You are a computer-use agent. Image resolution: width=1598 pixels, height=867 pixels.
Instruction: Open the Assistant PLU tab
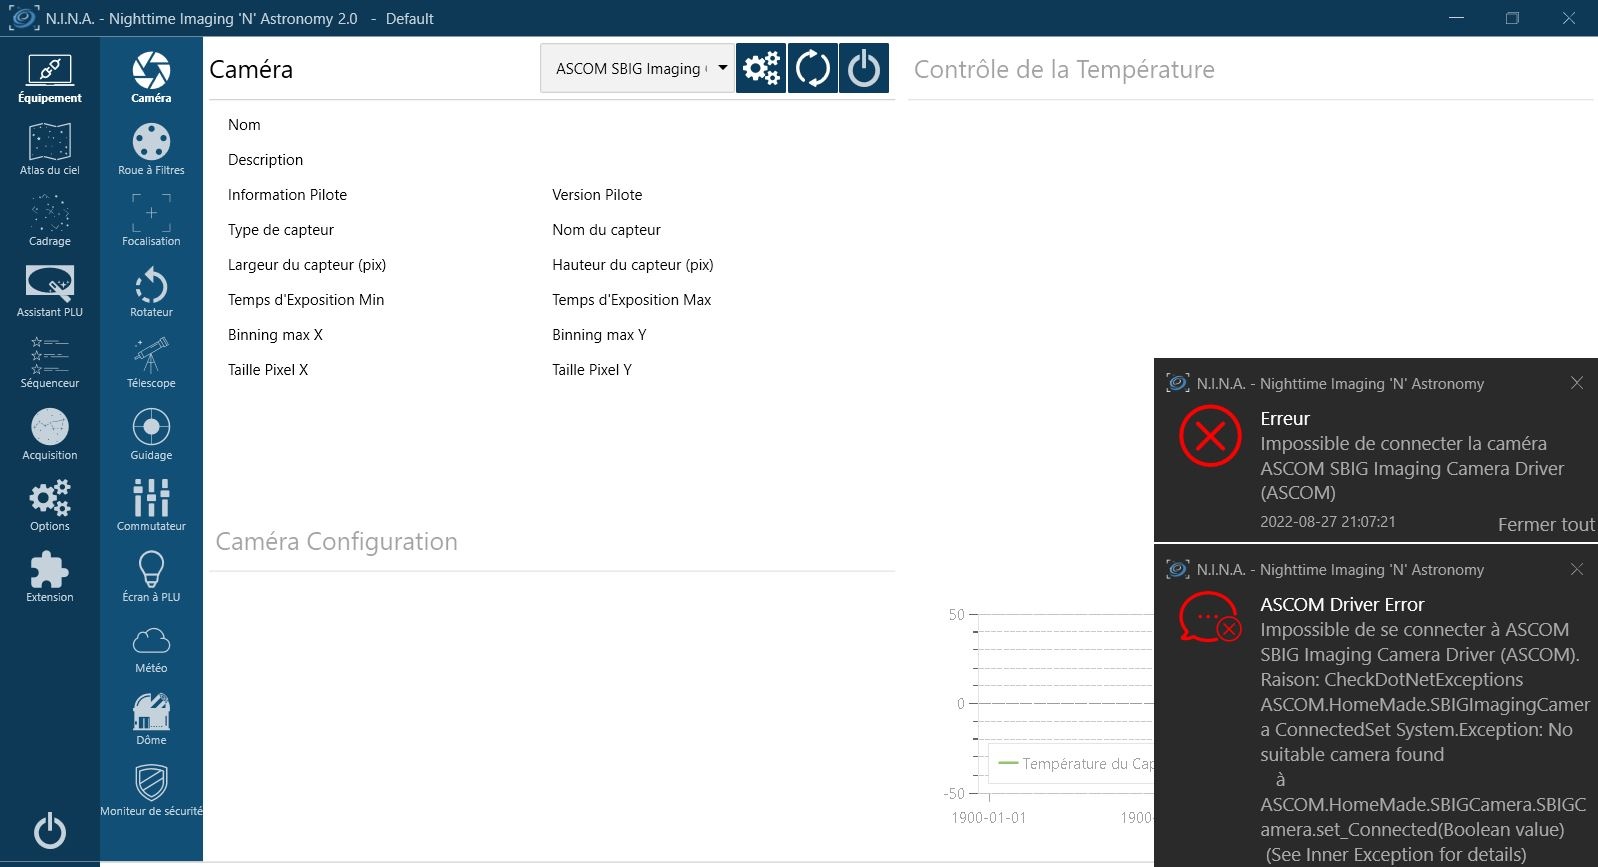point(50,291)
